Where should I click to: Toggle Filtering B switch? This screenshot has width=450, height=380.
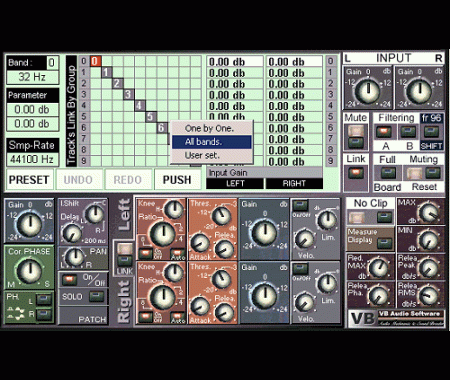pyautogui.click(x=408, y=132)
